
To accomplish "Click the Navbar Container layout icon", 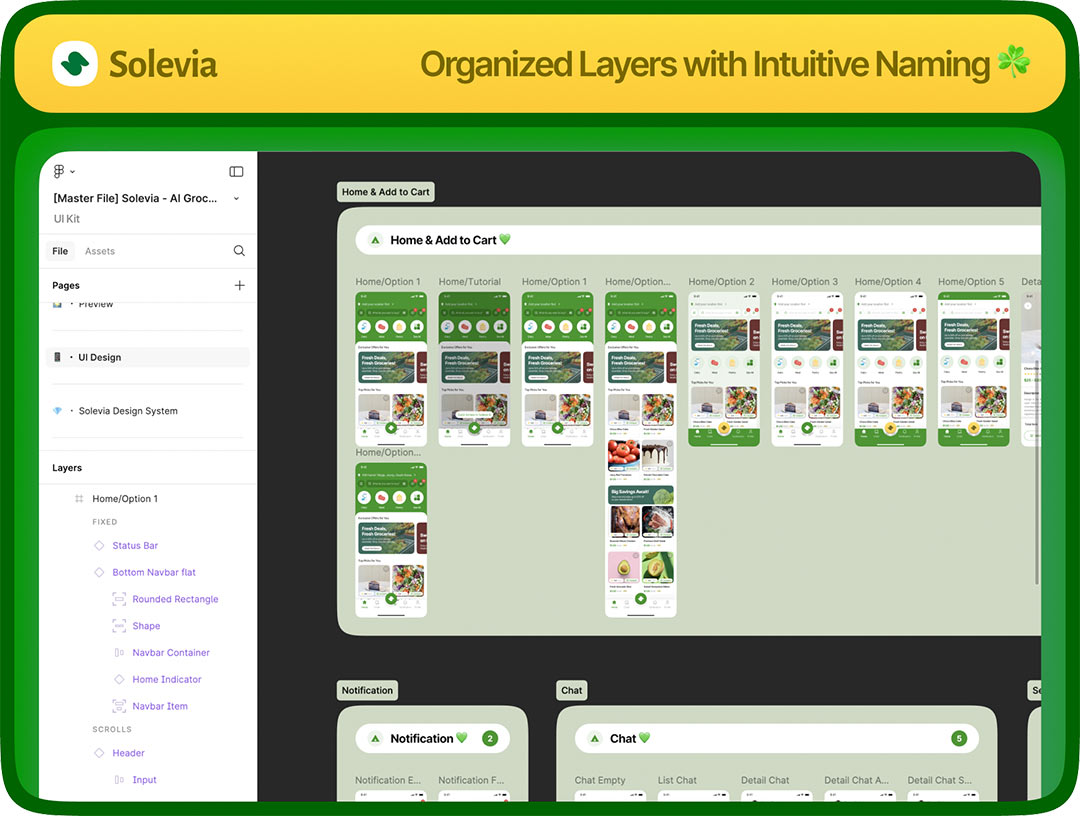I will pyautogui.click(x=119, y=653).
